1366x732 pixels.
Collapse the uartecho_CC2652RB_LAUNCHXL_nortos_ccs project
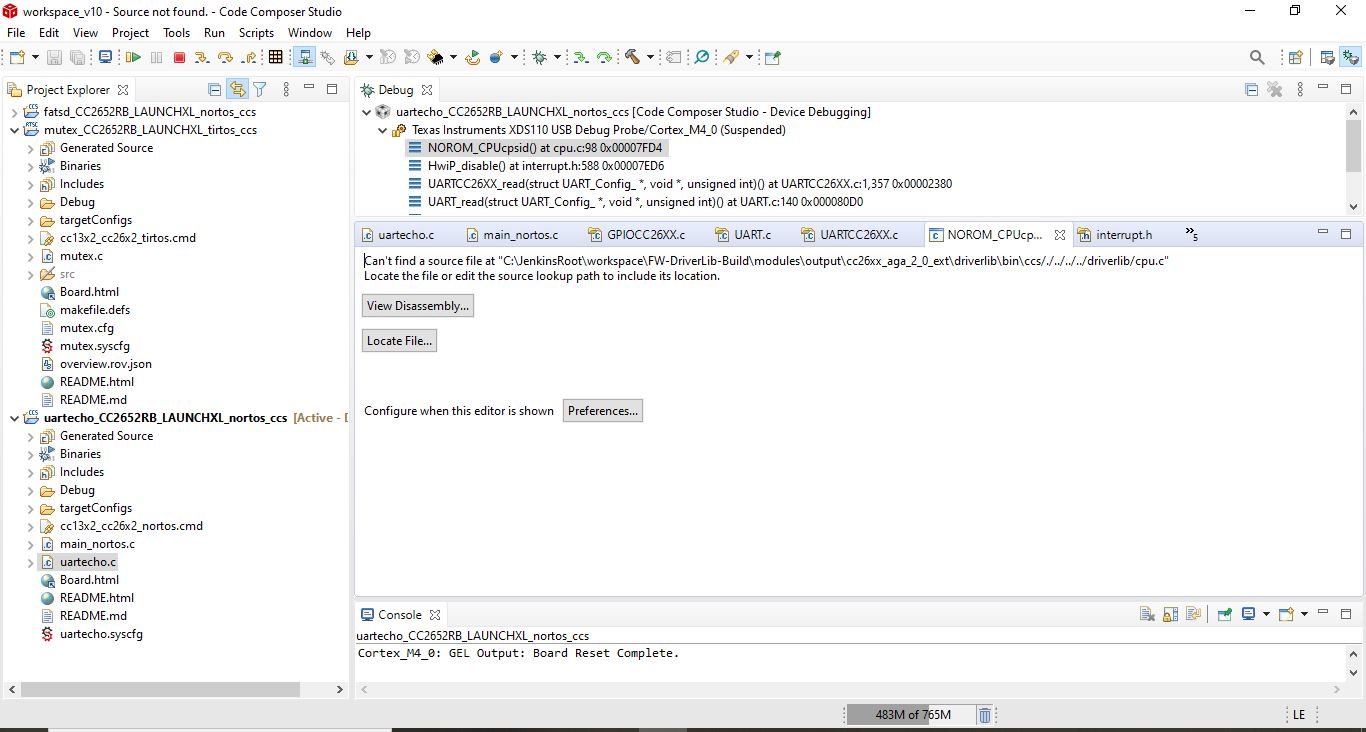coord(14,418)
